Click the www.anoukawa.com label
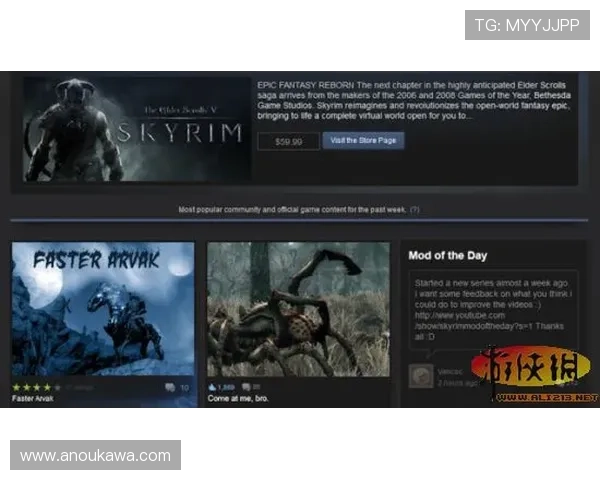 [96, 456]
